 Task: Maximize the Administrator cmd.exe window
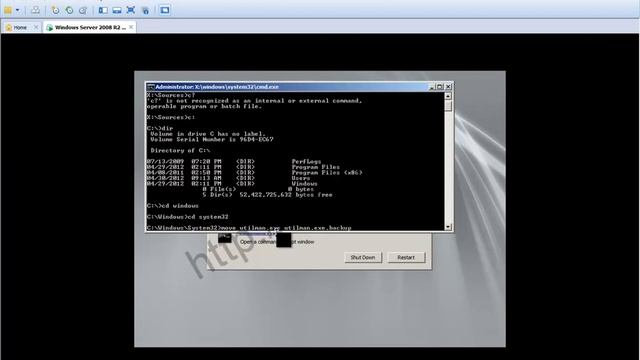tap(440, 87)
